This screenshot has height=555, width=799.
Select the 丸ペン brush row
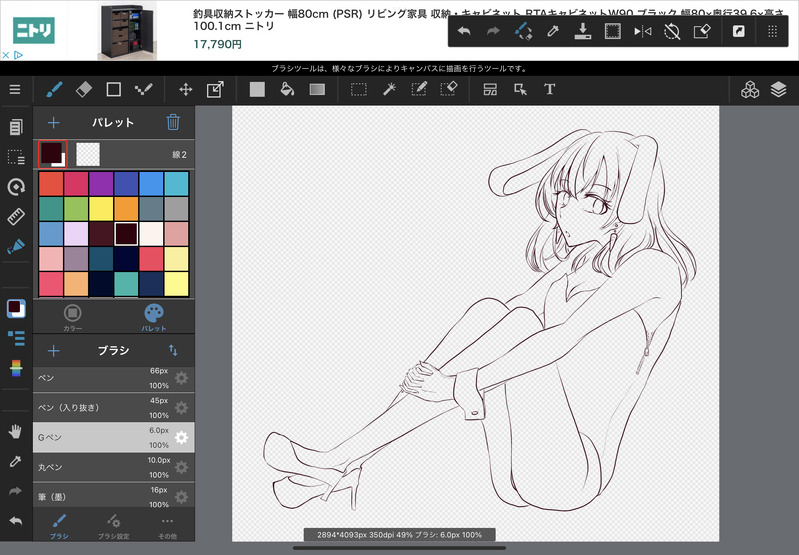click(114, 467)
